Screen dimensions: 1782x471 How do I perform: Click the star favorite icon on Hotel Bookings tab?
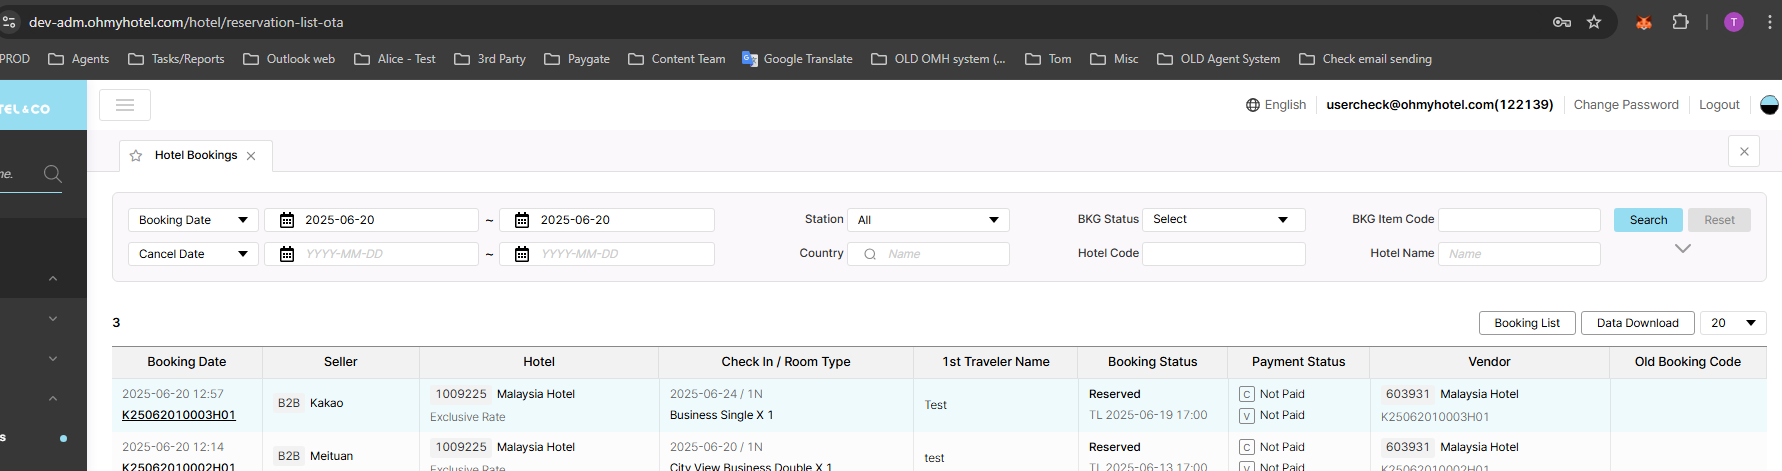tap(136, 156)
